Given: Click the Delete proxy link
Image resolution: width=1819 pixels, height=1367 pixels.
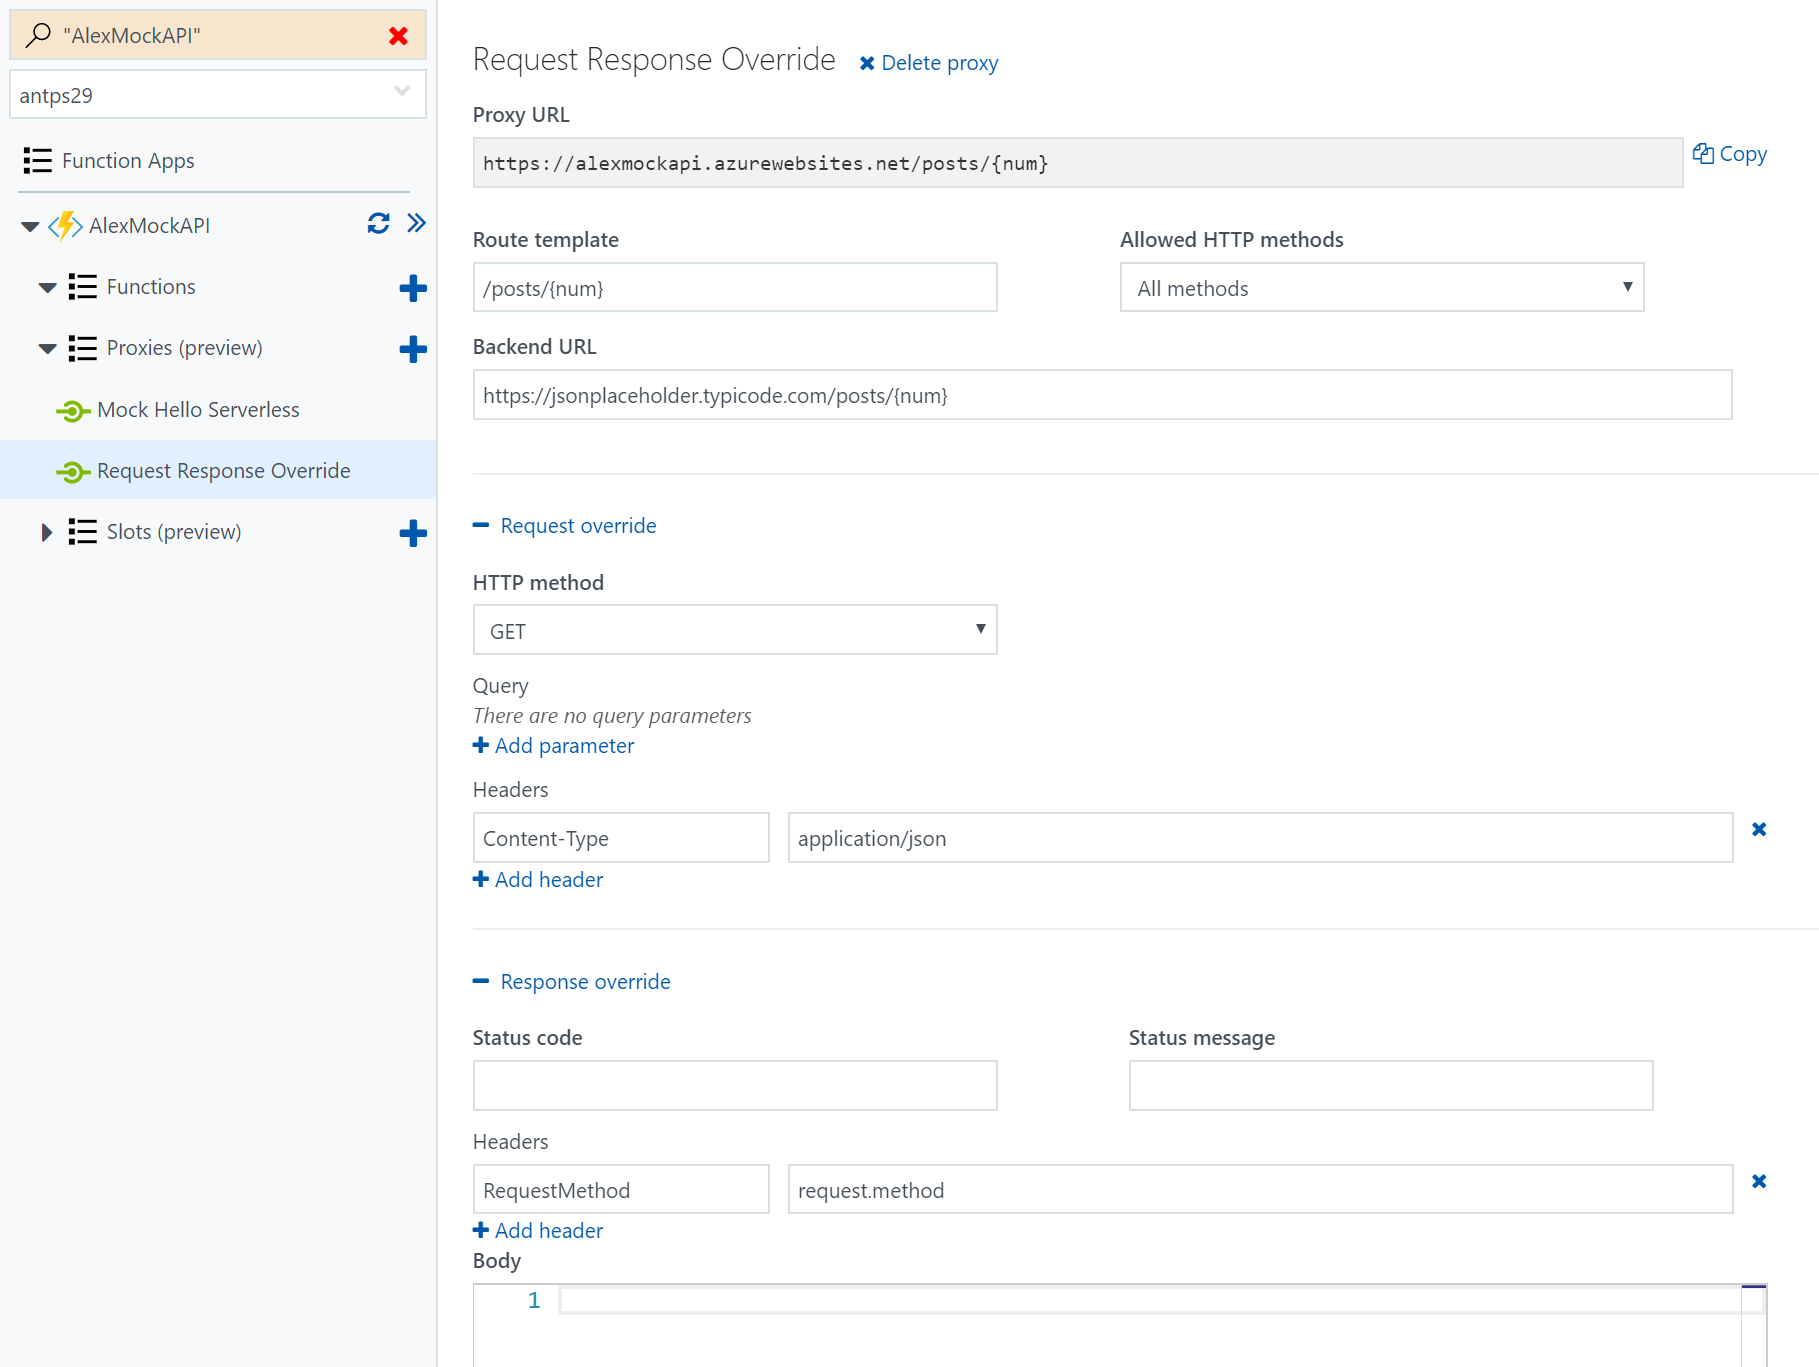Looking at the screenshot, I should pyautogui.click(x=928, y=63).
